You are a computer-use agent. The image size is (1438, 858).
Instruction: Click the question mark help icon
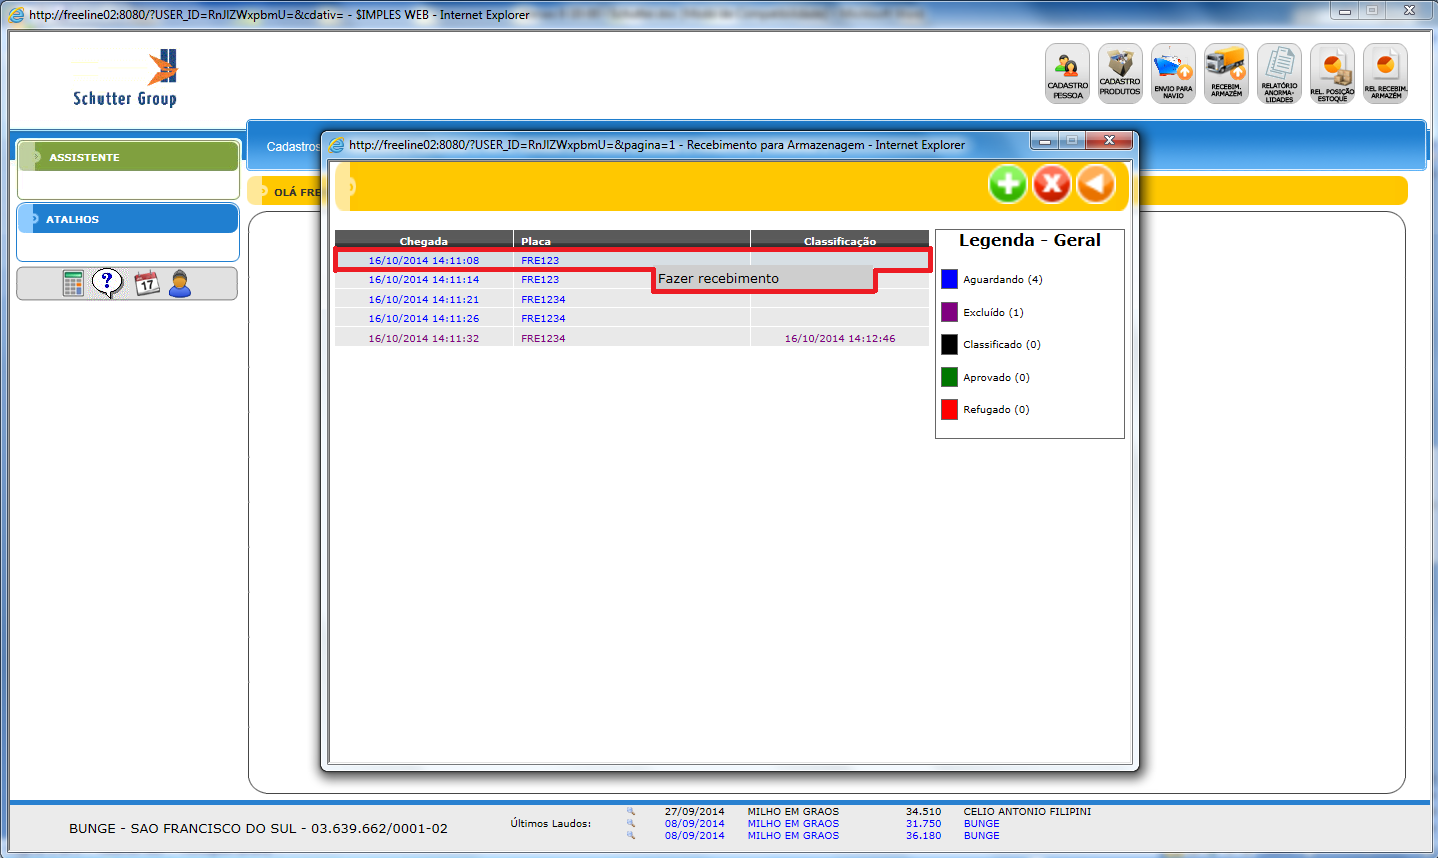pos(107,283)
